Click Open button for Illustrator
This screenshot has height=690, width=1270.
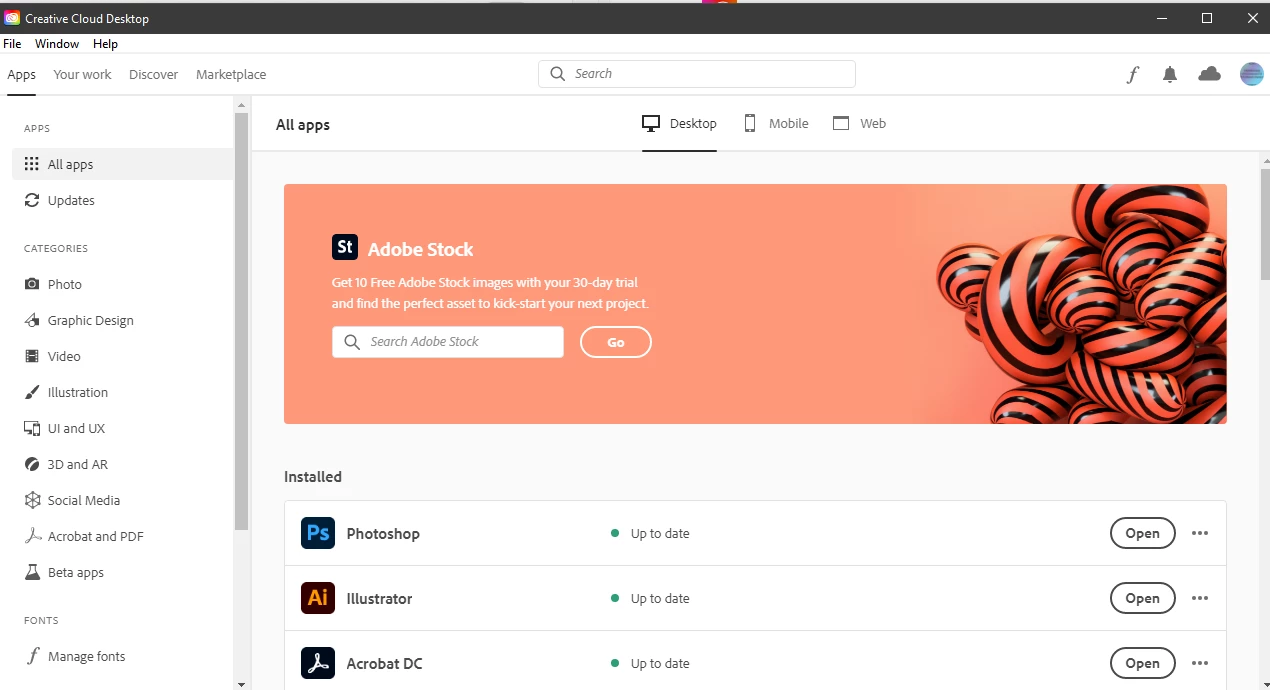1142,598
